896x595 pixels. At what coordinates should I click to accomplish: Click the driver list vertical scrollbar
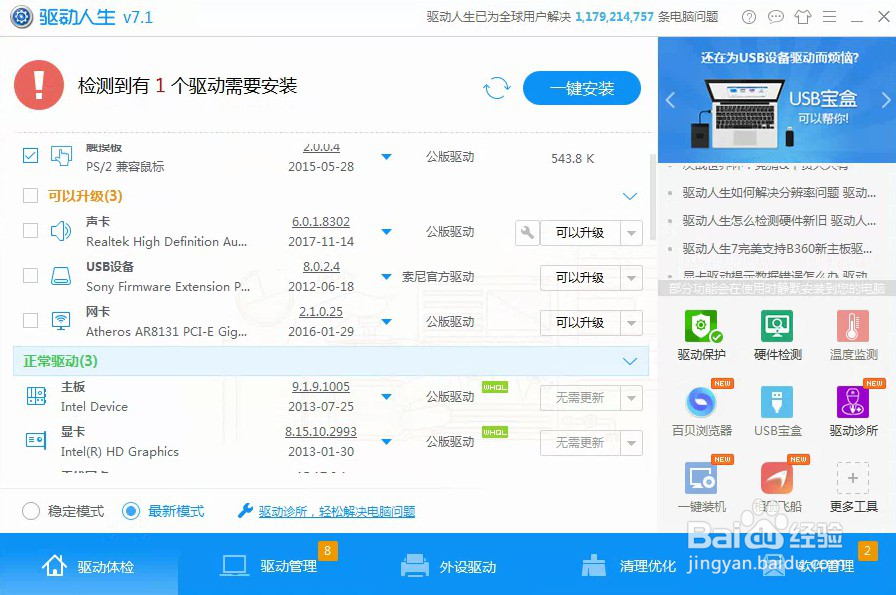pos(653,197)
